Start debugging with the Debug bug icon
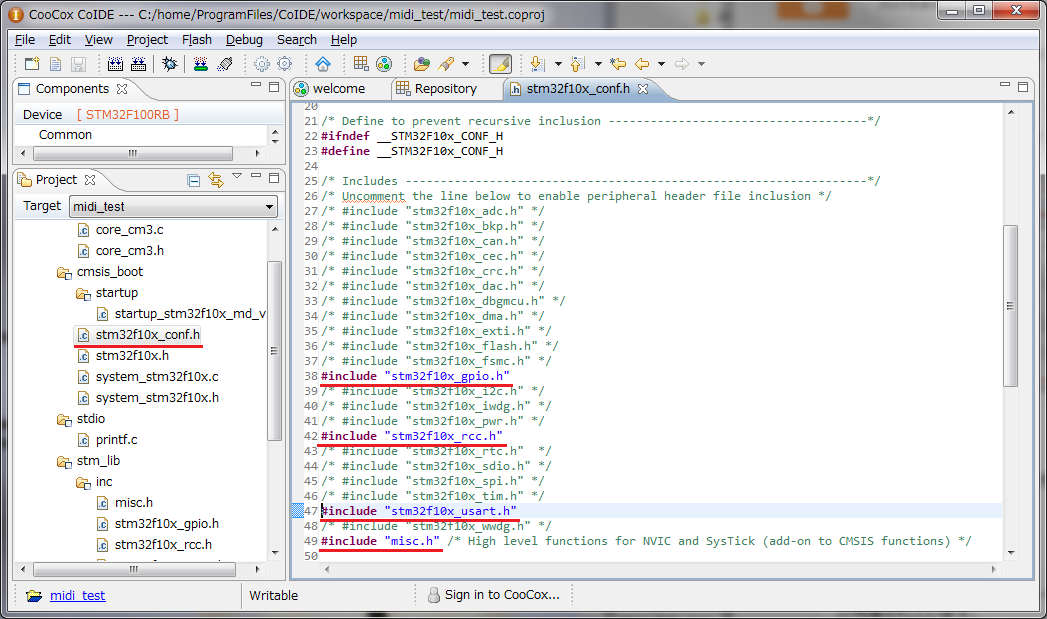This screenshot has height=619, width=1047. [x=170, y=63]
